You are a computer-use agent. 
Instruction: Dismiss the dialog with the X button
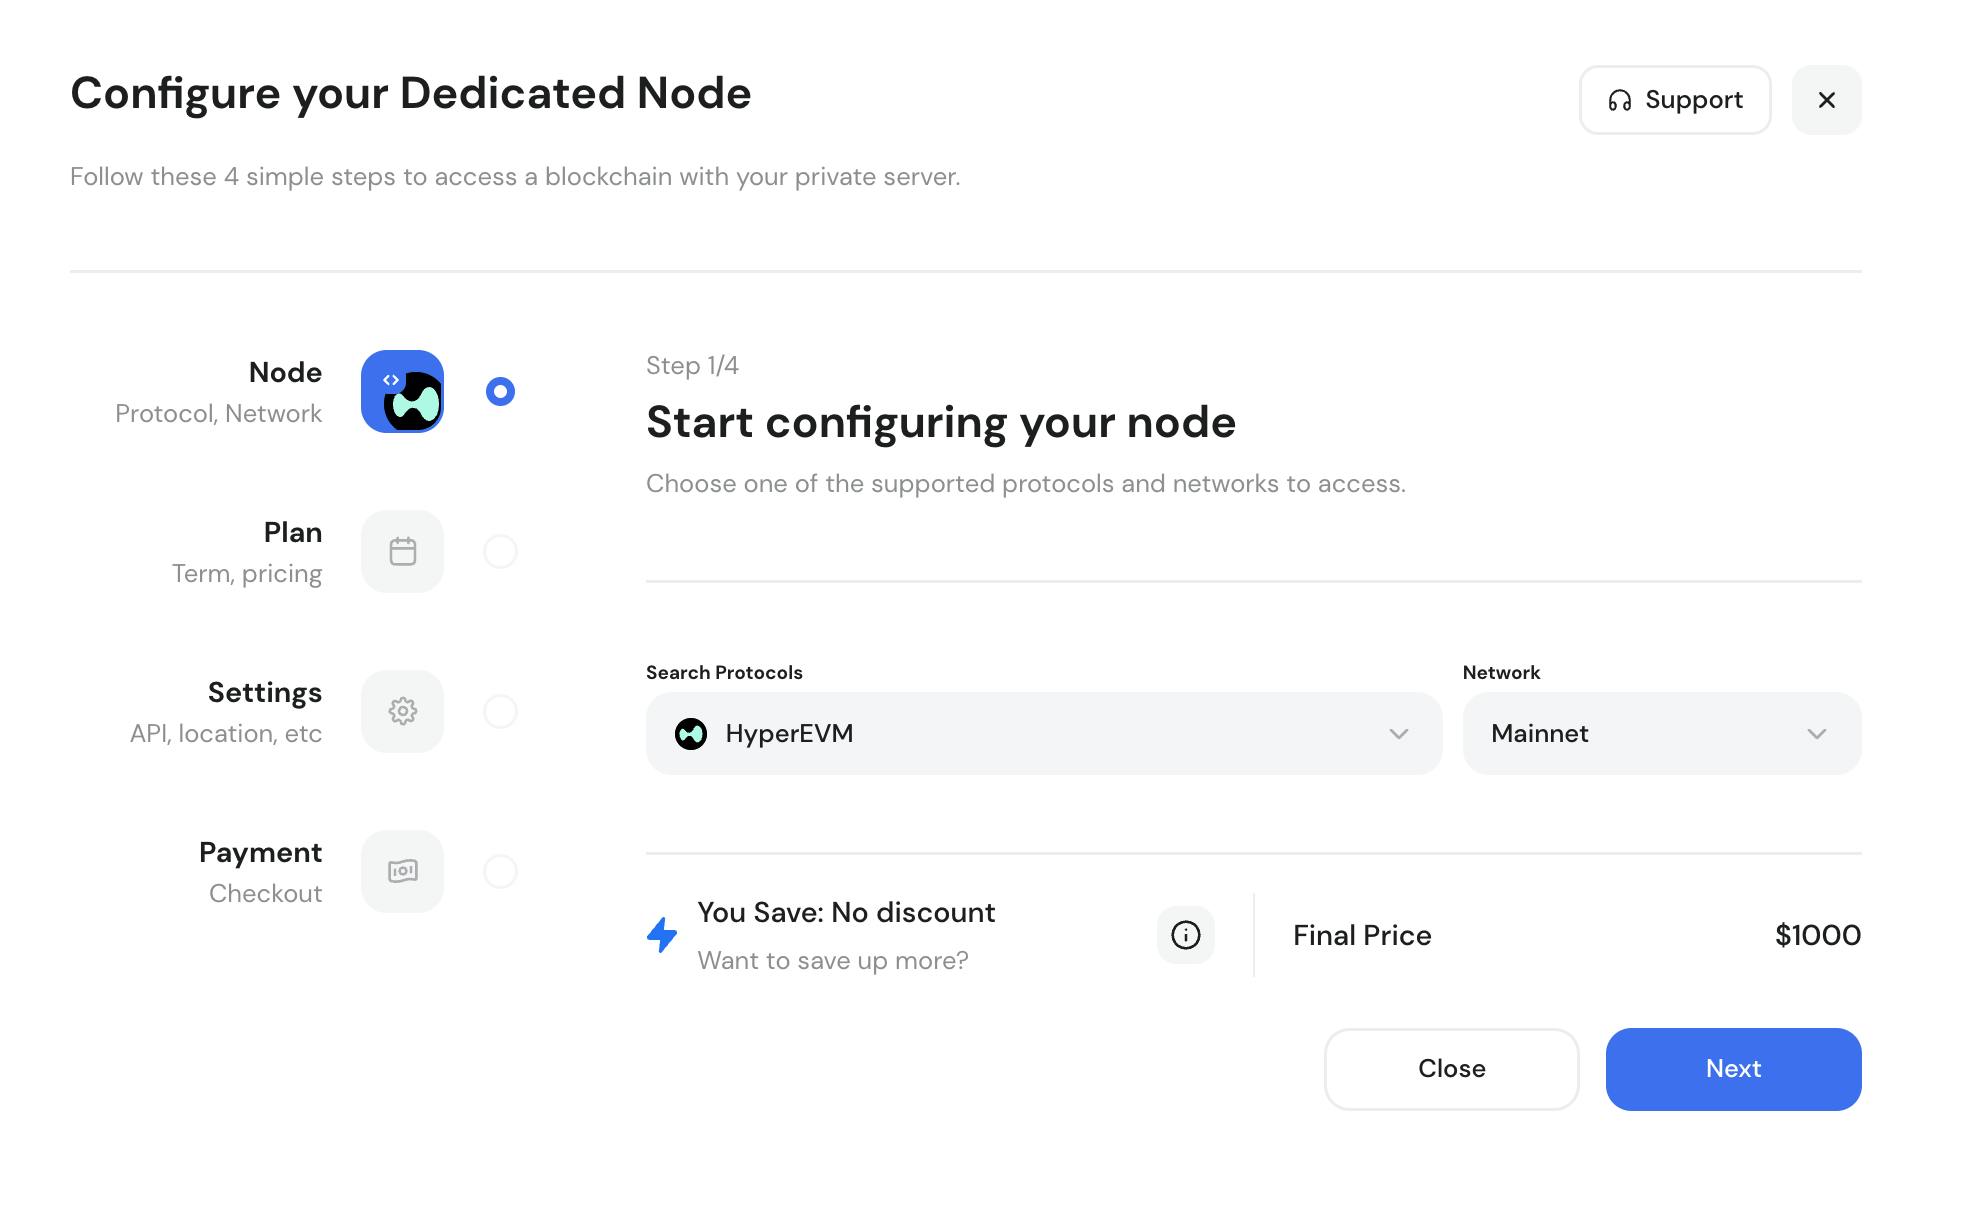tap(1826, 100)
